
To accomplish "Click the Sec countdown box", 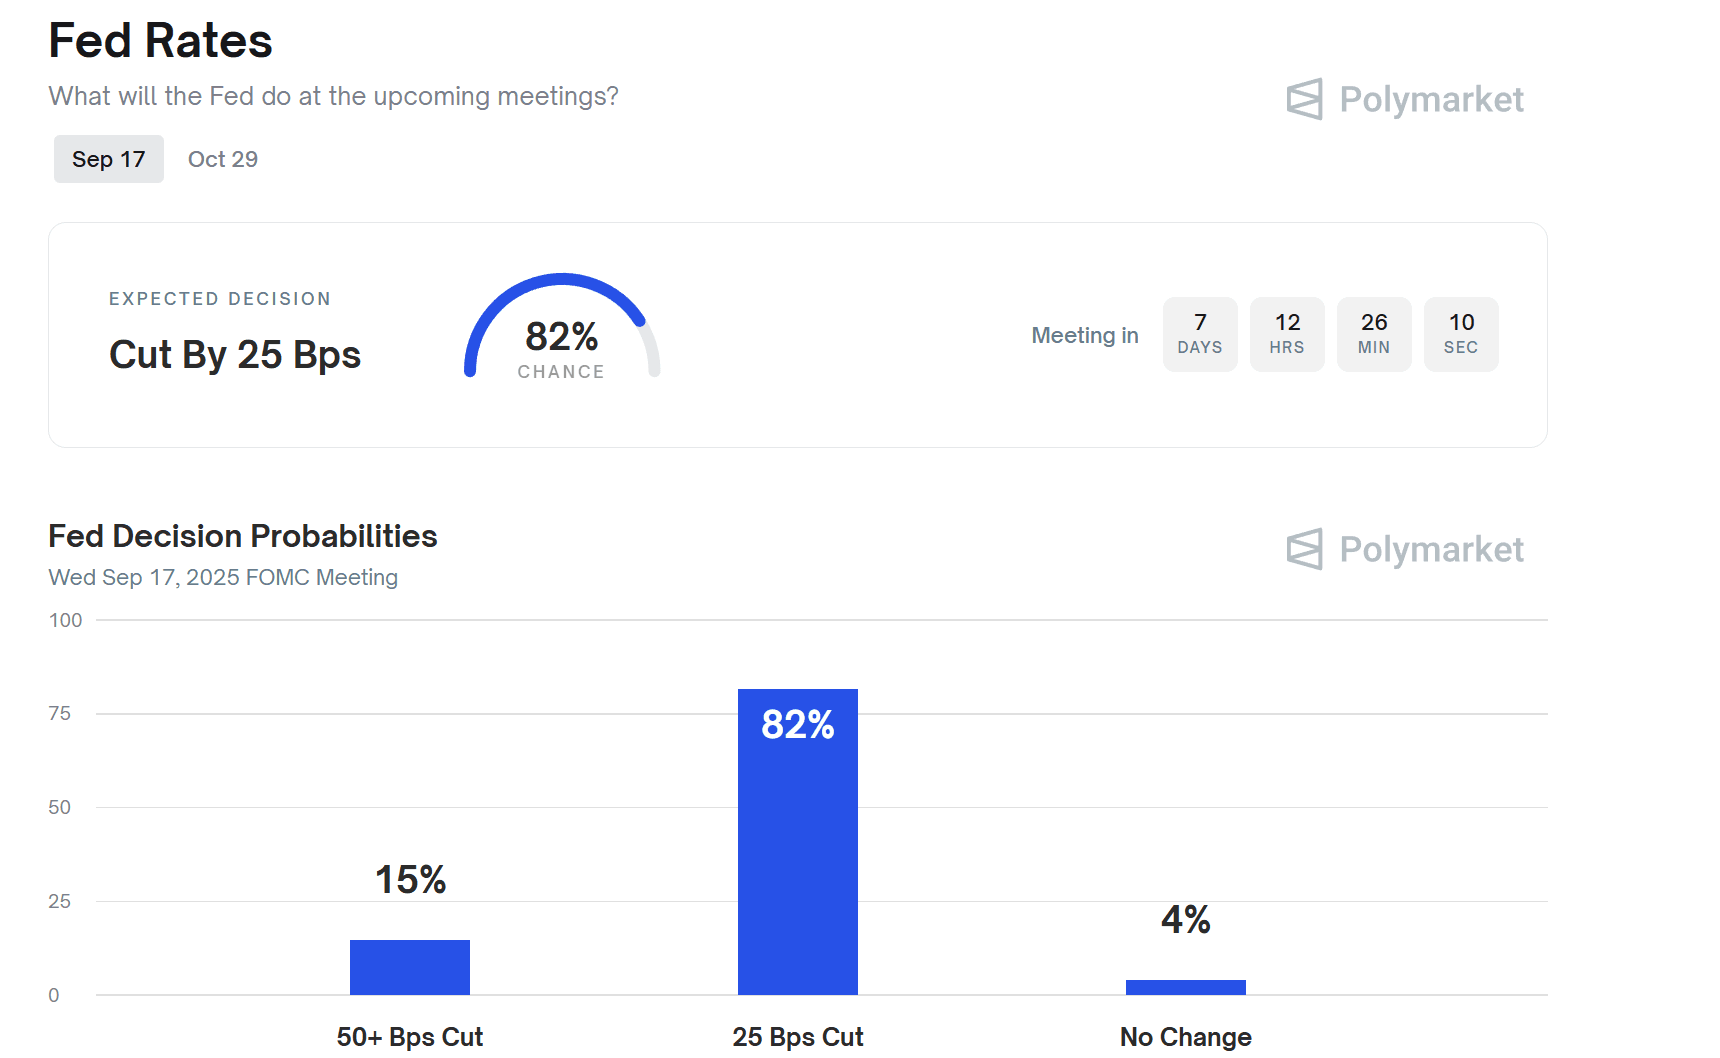I will (1461, 334).
